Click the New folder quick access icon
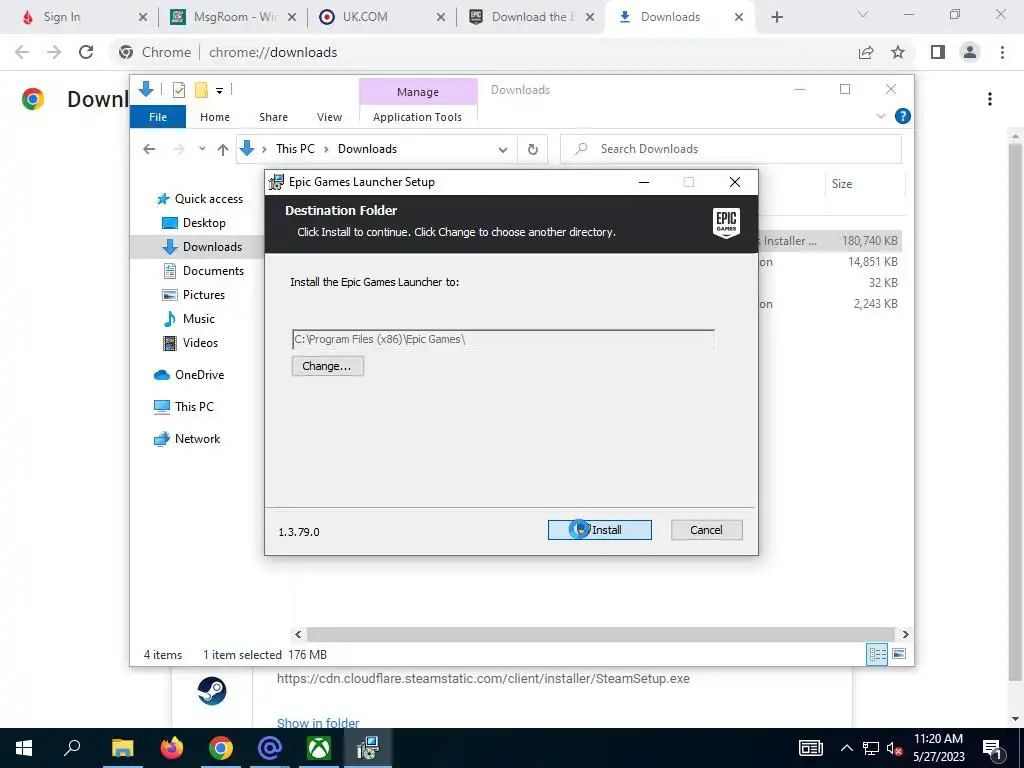This screenshot has width=1024, height=768. point(201,90)
